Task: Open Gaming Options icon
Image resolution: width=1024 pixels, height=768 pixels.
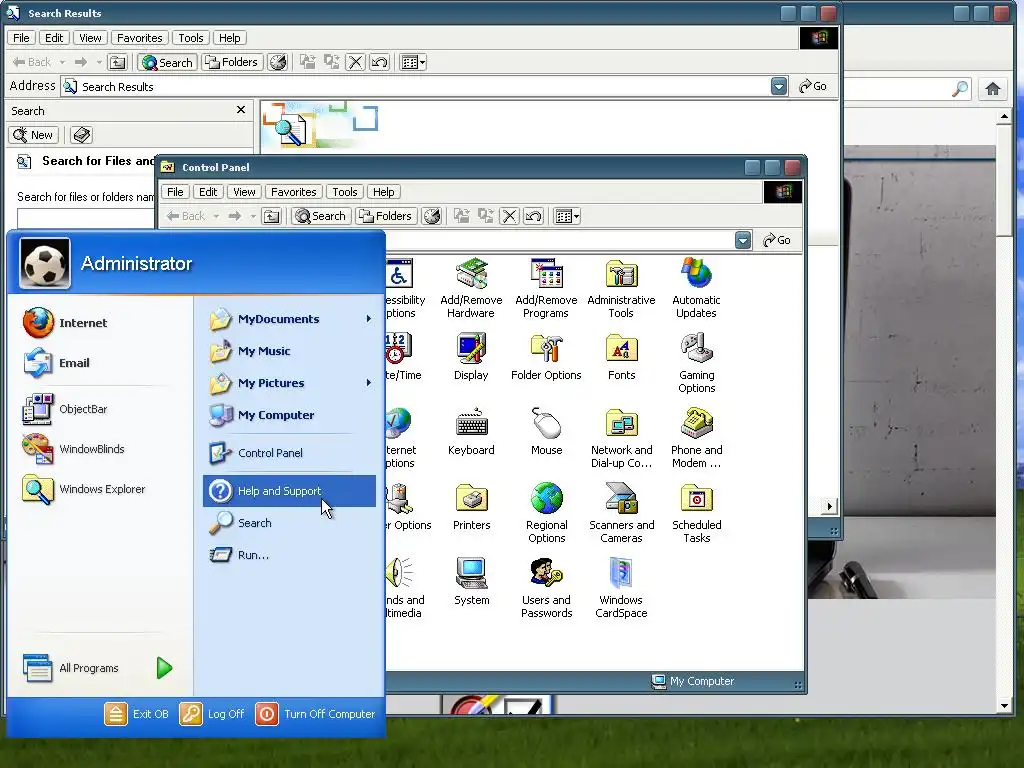Action: (696, 363)
